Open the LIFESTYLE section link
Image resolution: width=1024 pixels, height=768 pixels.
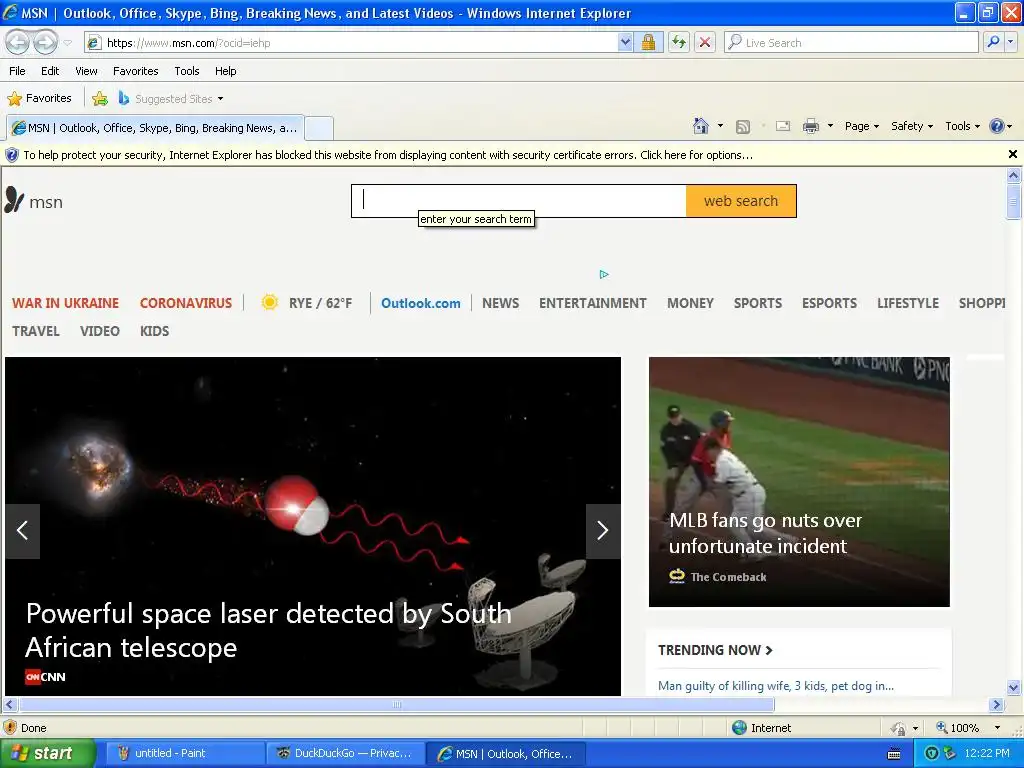click(x=908, y=303)
